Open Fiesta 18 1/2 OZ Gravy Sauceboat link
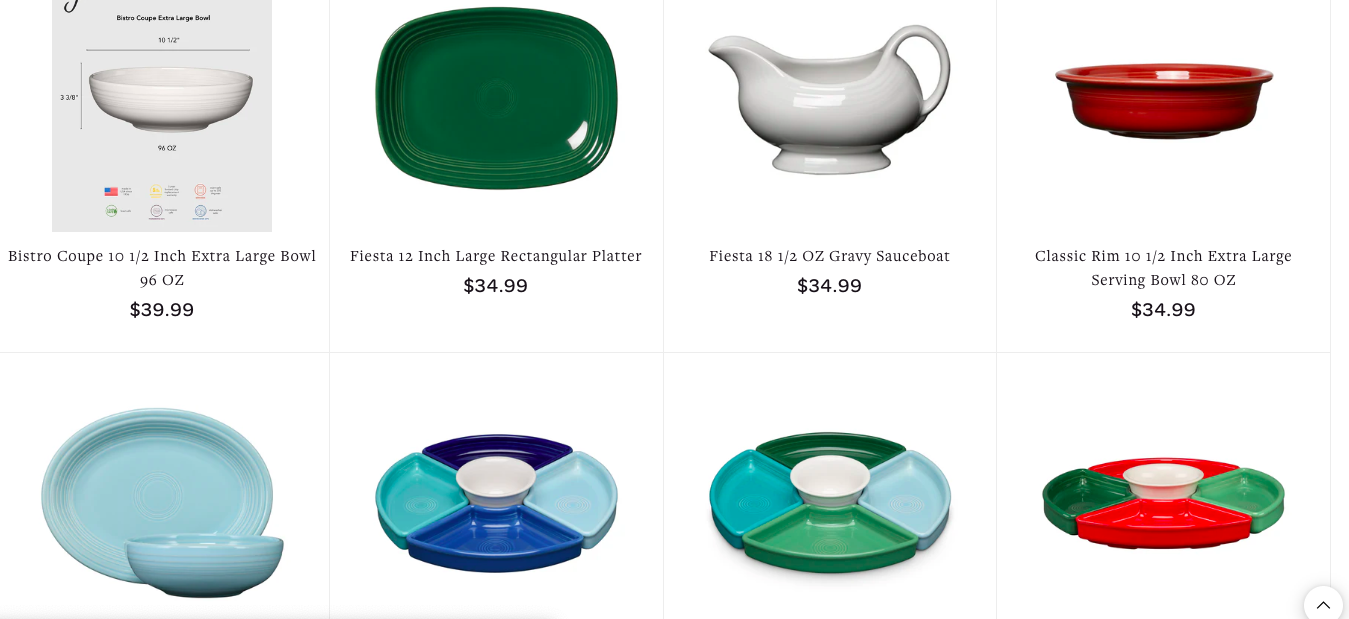 pos(829,256)
